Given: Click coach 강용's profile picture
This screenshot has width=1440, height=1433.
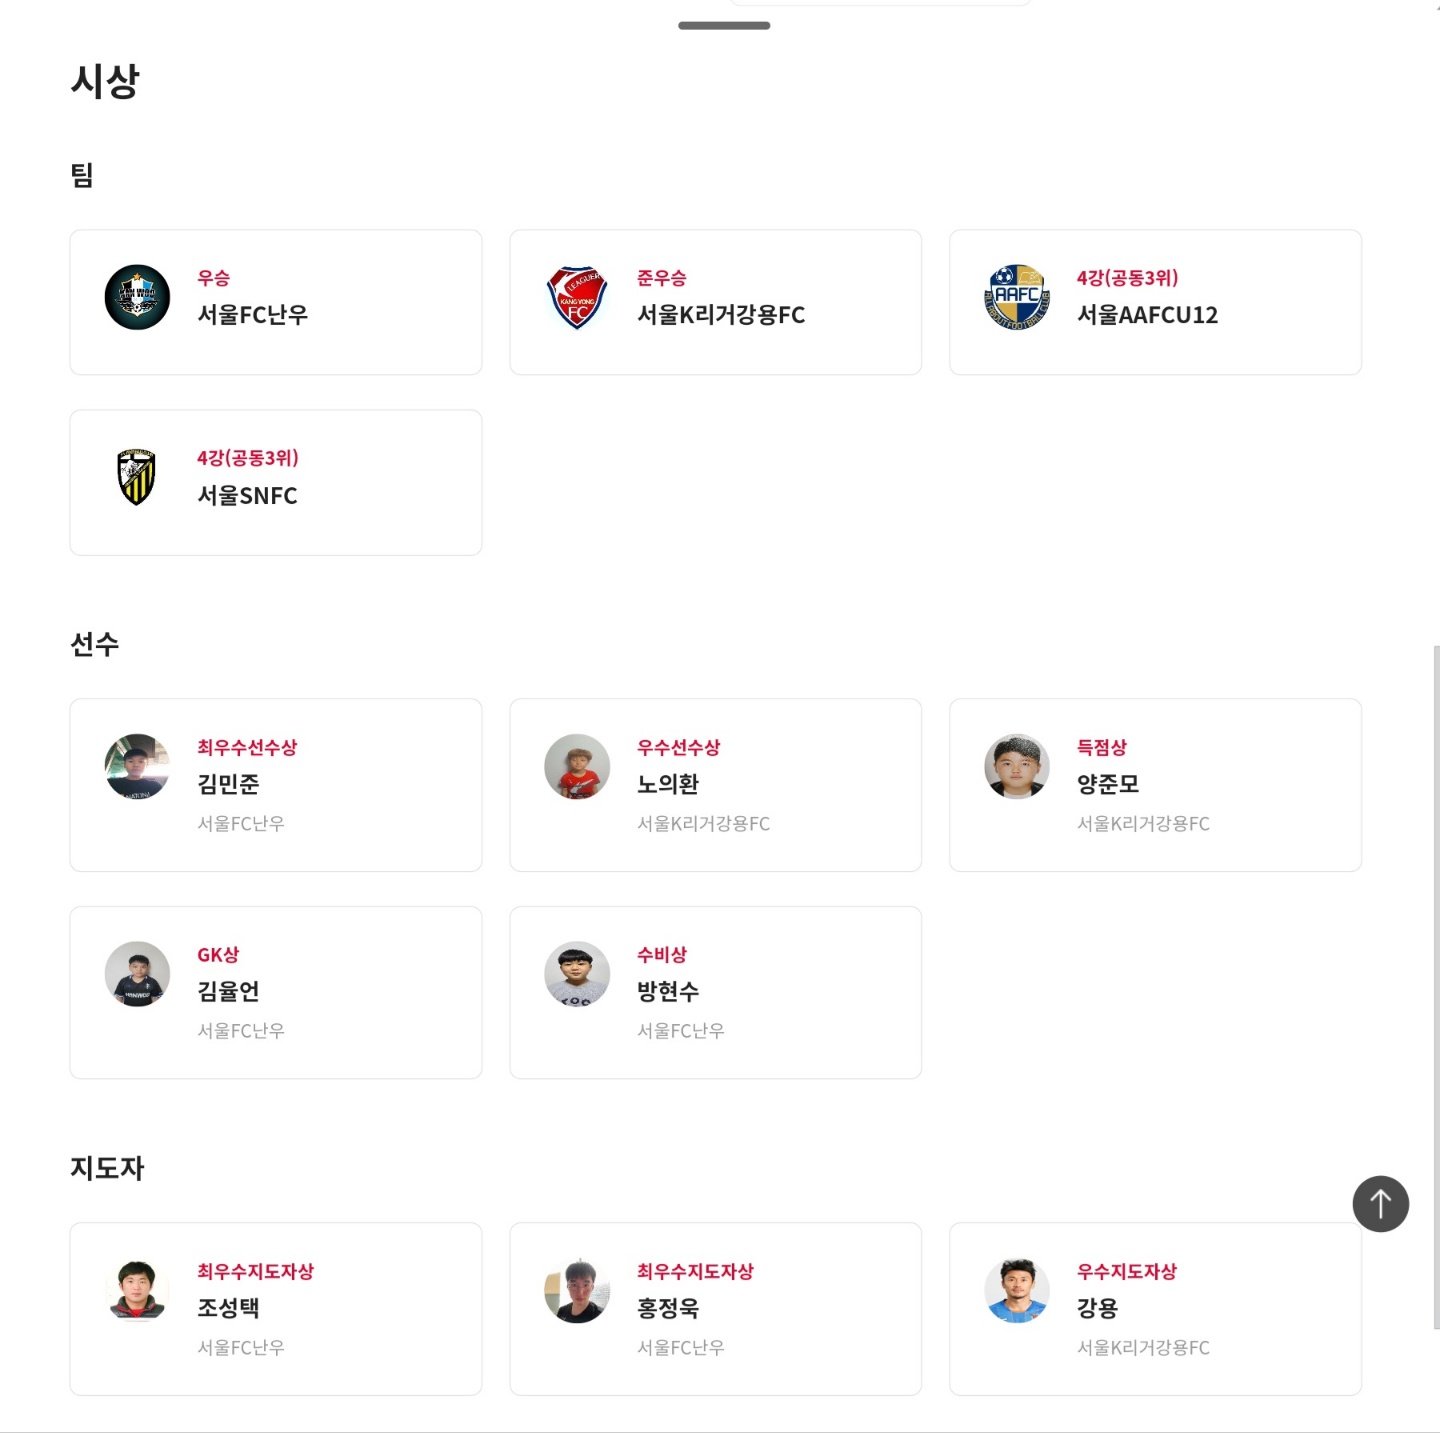Looking at the screenshot, I should 1017,1290.
